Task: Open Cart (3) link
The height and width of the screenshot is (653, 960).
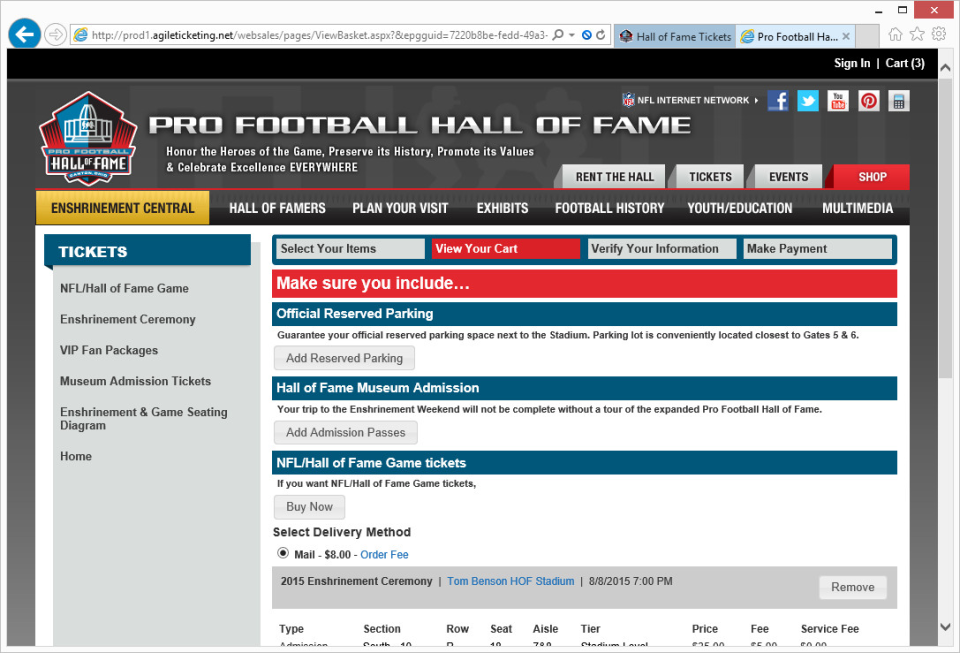Action: (905, 63)
